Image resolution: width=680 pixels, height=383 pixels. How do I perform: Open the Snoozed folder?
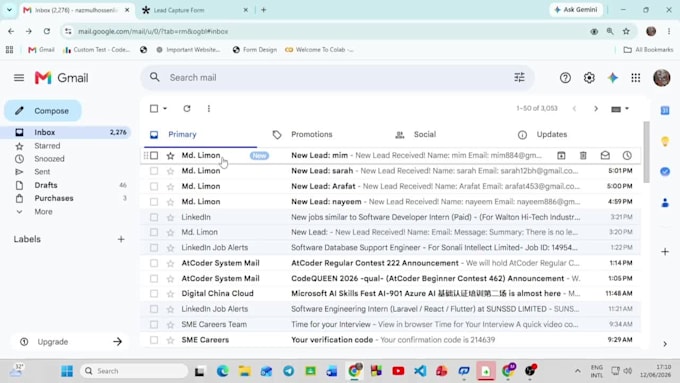coord(49,159)
